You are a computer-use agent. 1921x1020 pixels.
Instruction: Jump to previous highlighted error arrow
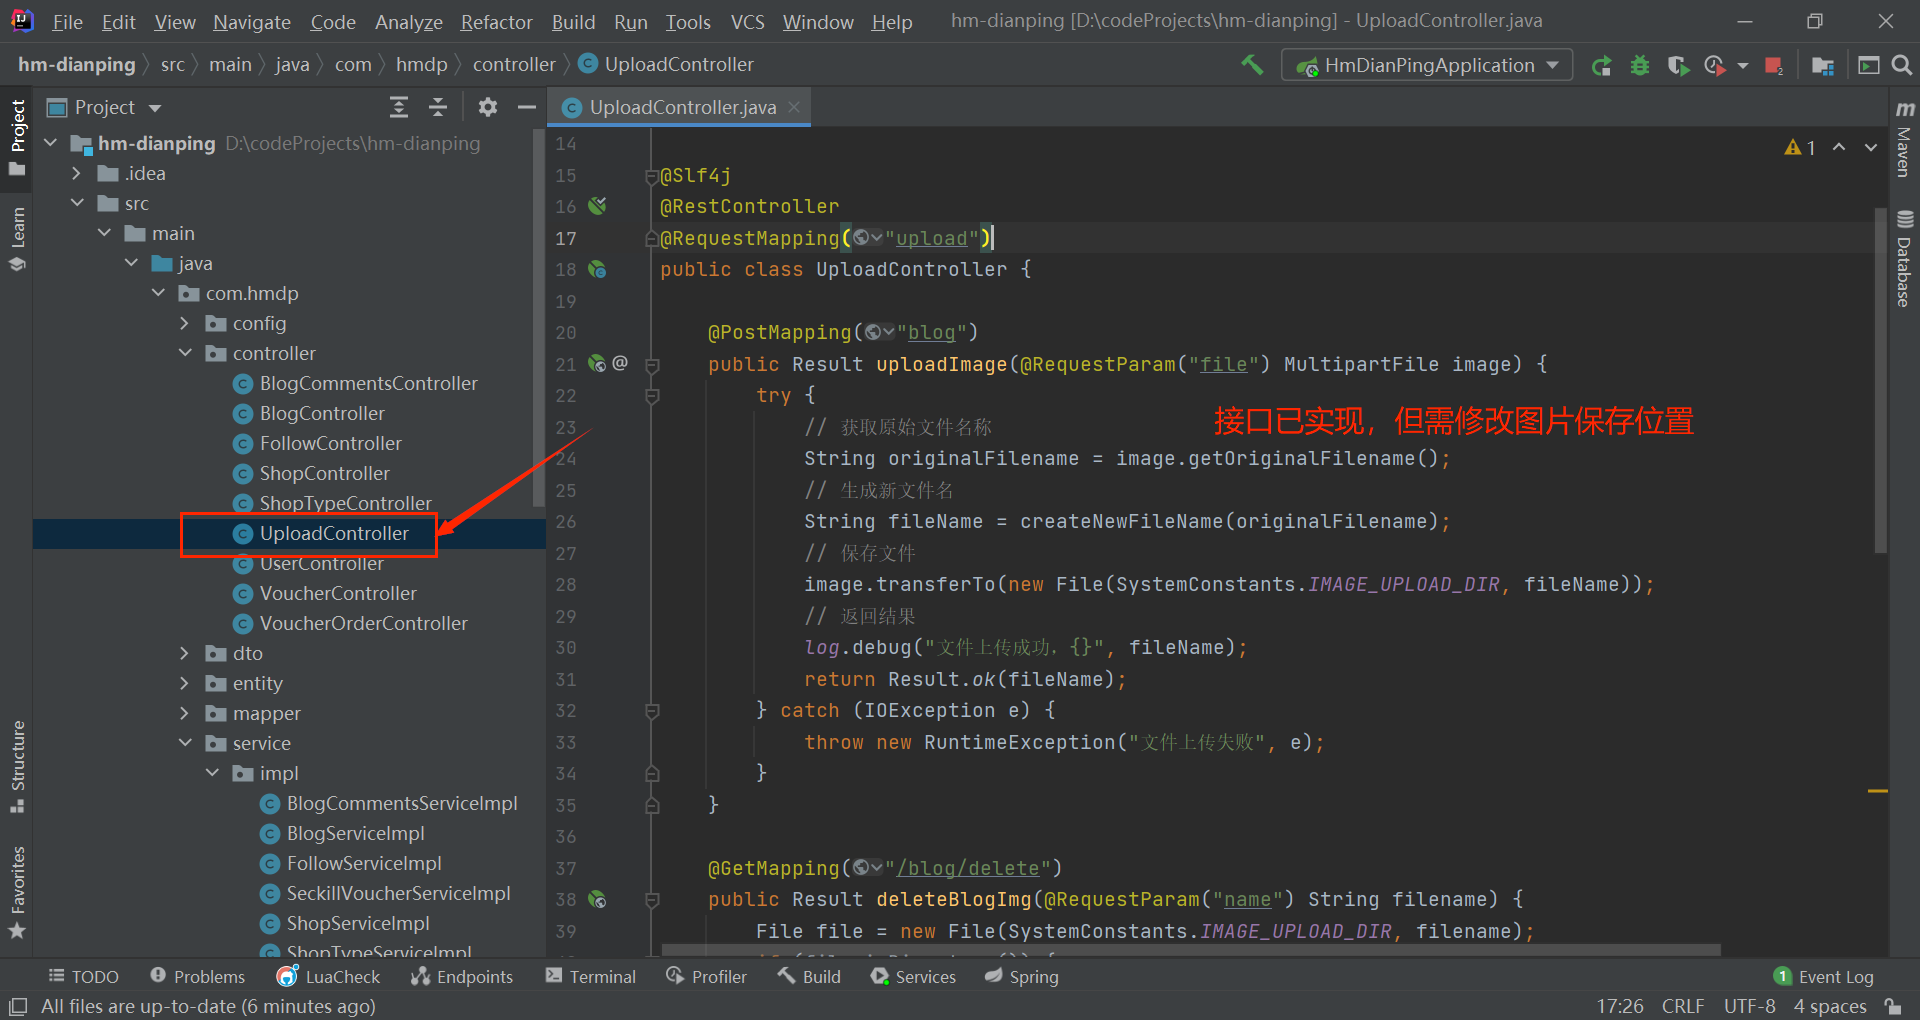pyautogui.click(x=1839, y=147)
